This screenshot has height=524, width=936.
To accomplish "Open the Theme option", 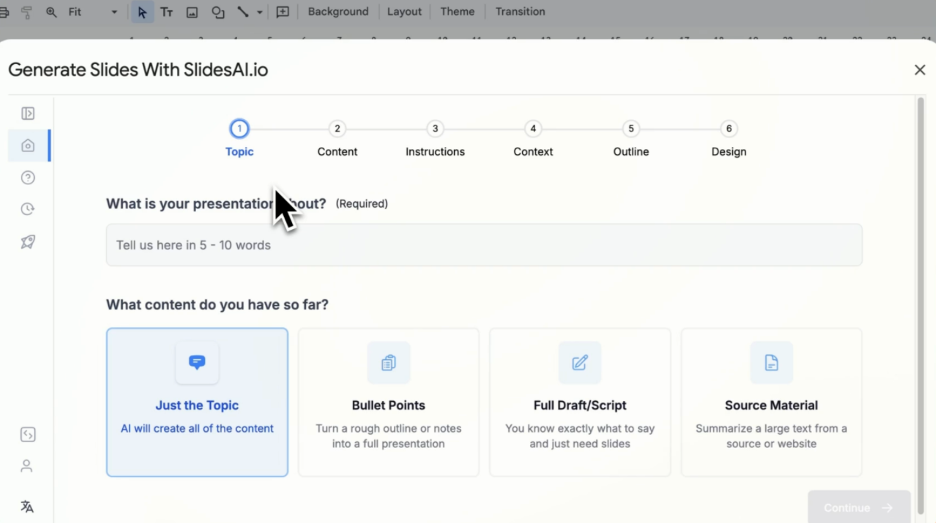I will [457, 11].
